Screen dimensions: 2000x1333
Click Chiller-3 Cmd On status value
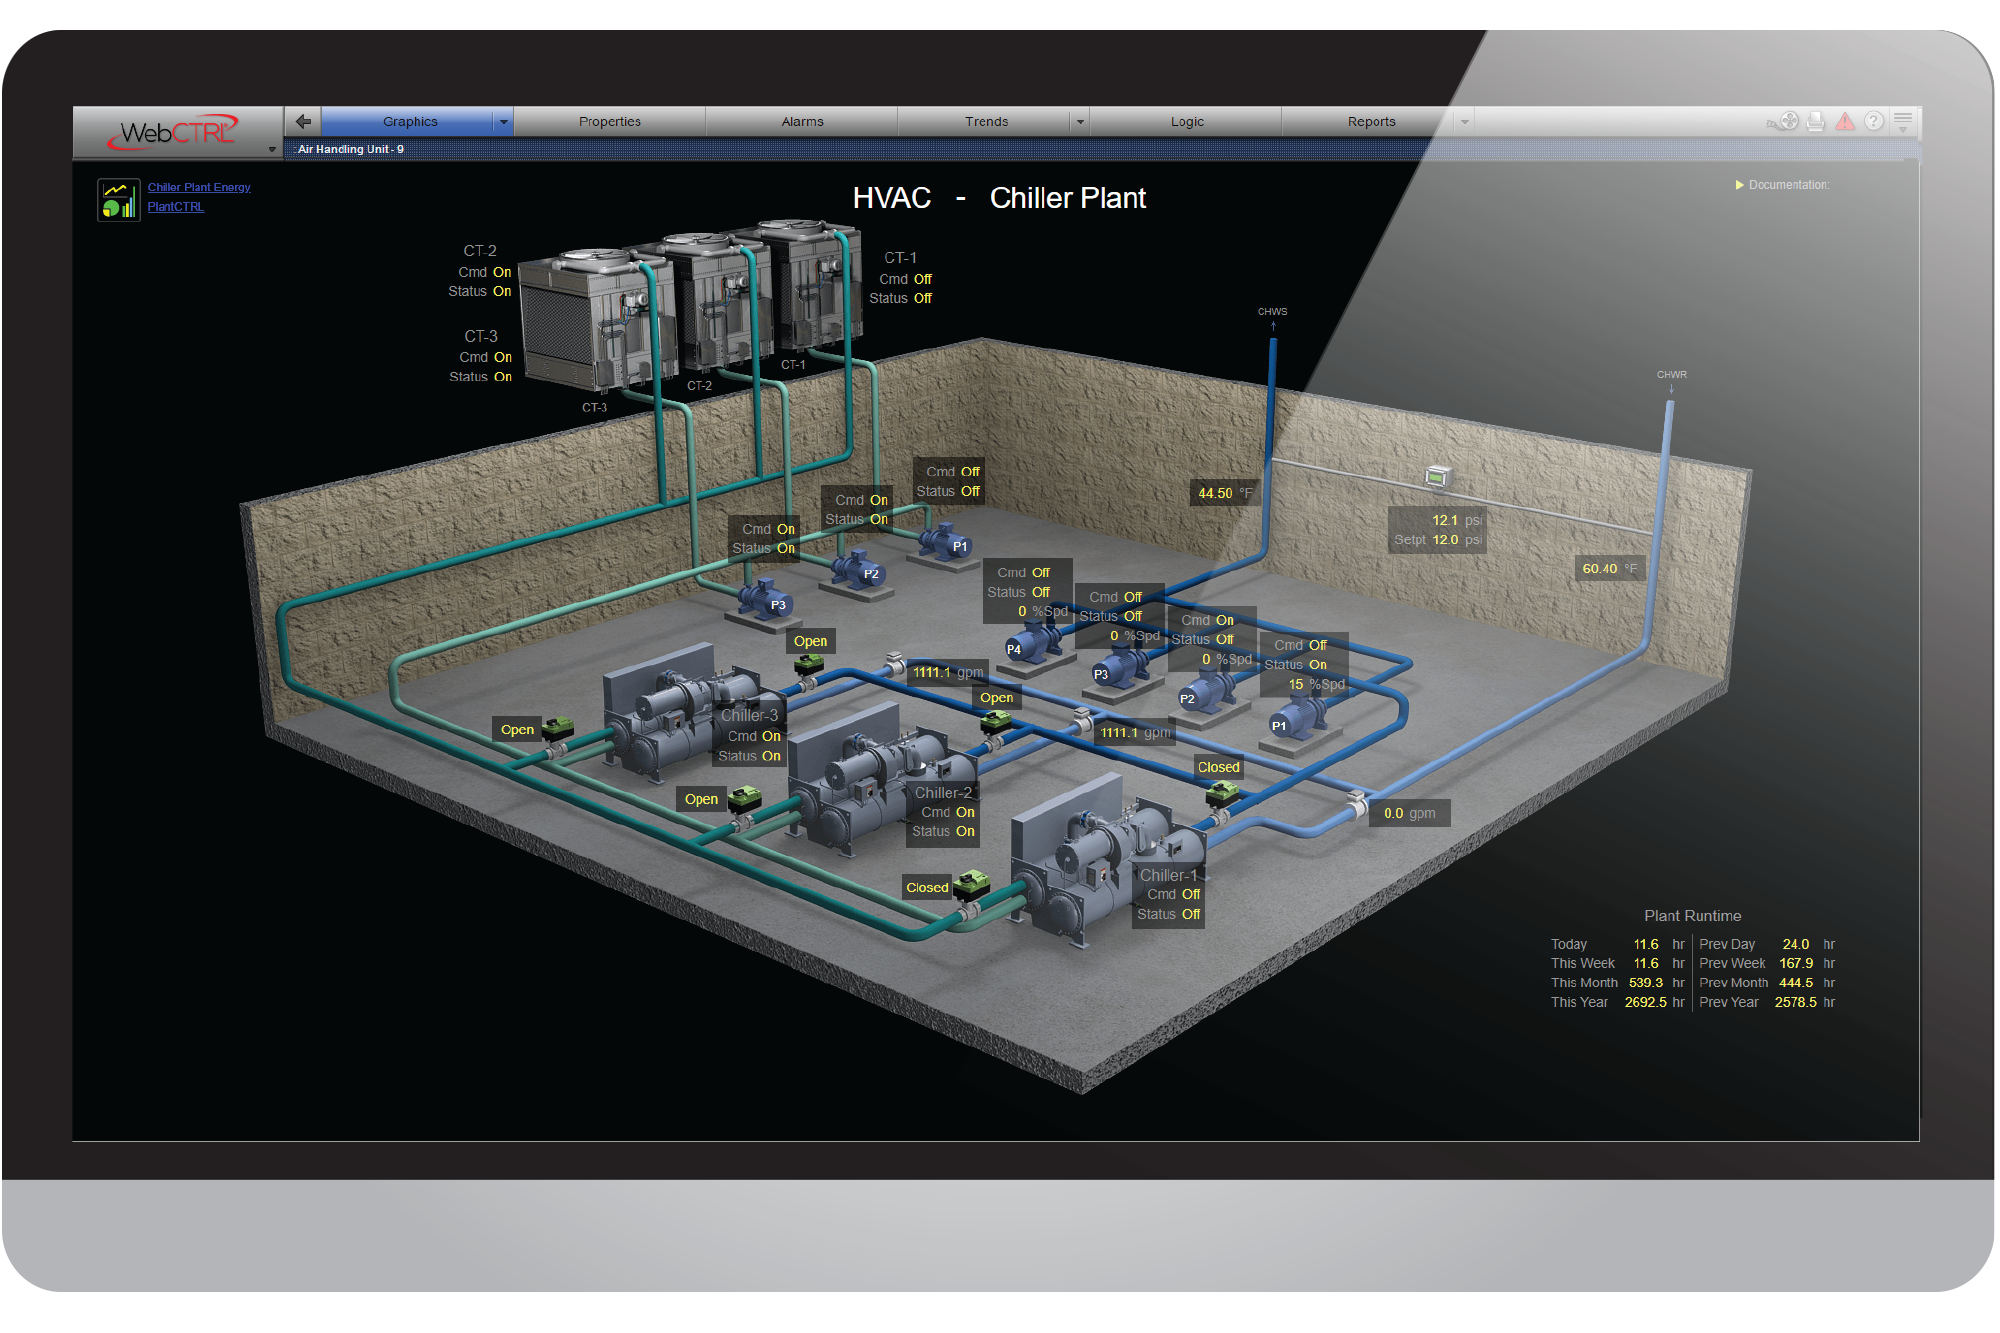[771, 736]
